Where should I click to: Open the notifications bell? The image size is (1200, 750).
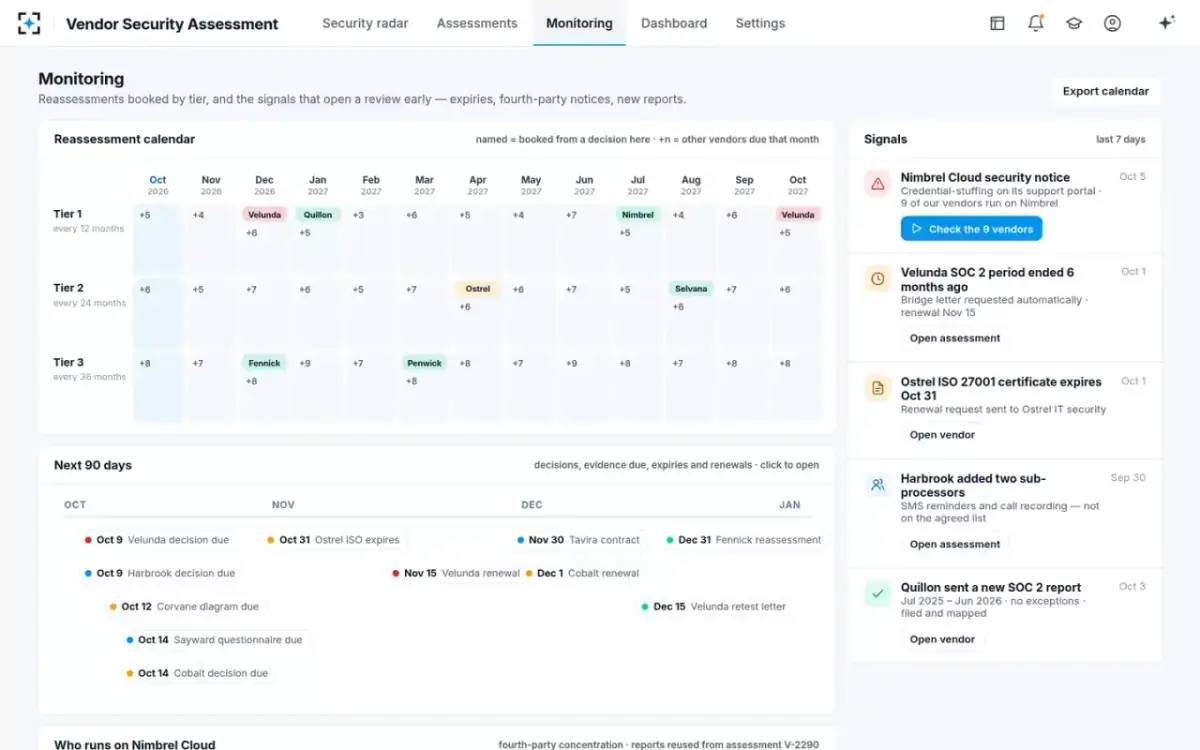point(1036,23)
